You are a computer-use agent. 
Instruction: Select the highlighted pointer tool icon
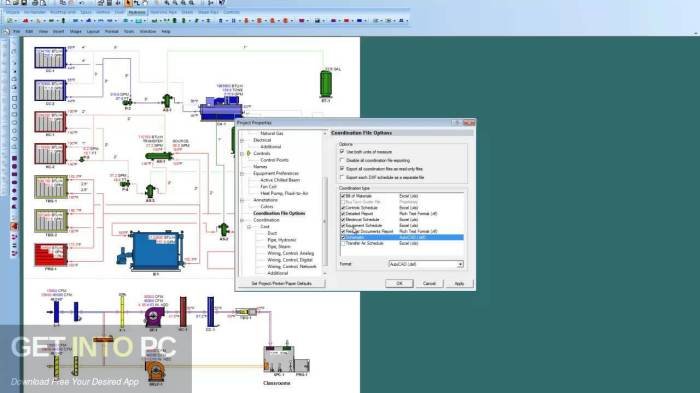coord(129,3)
